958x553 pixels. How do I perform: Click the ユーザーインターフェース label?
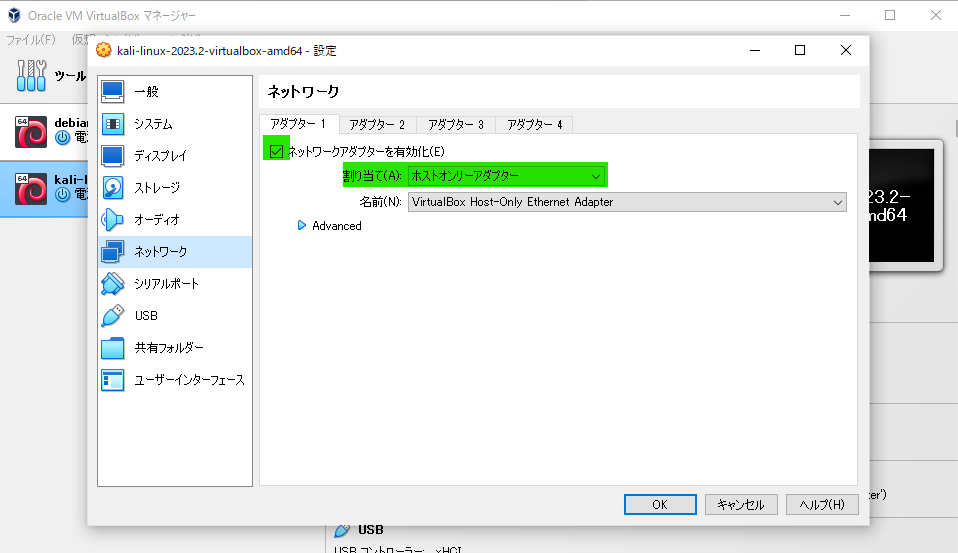tap(189, 380)
